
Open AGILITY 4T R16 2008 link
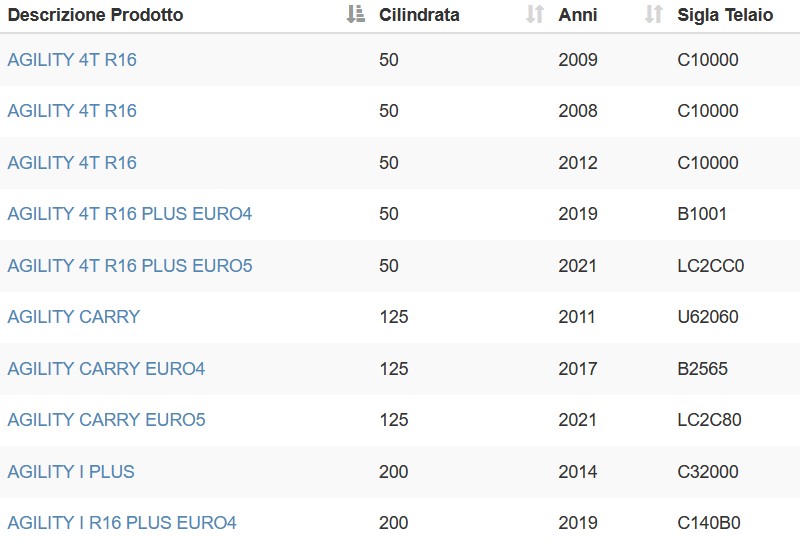pyautogui.click(x=72, y=111)
